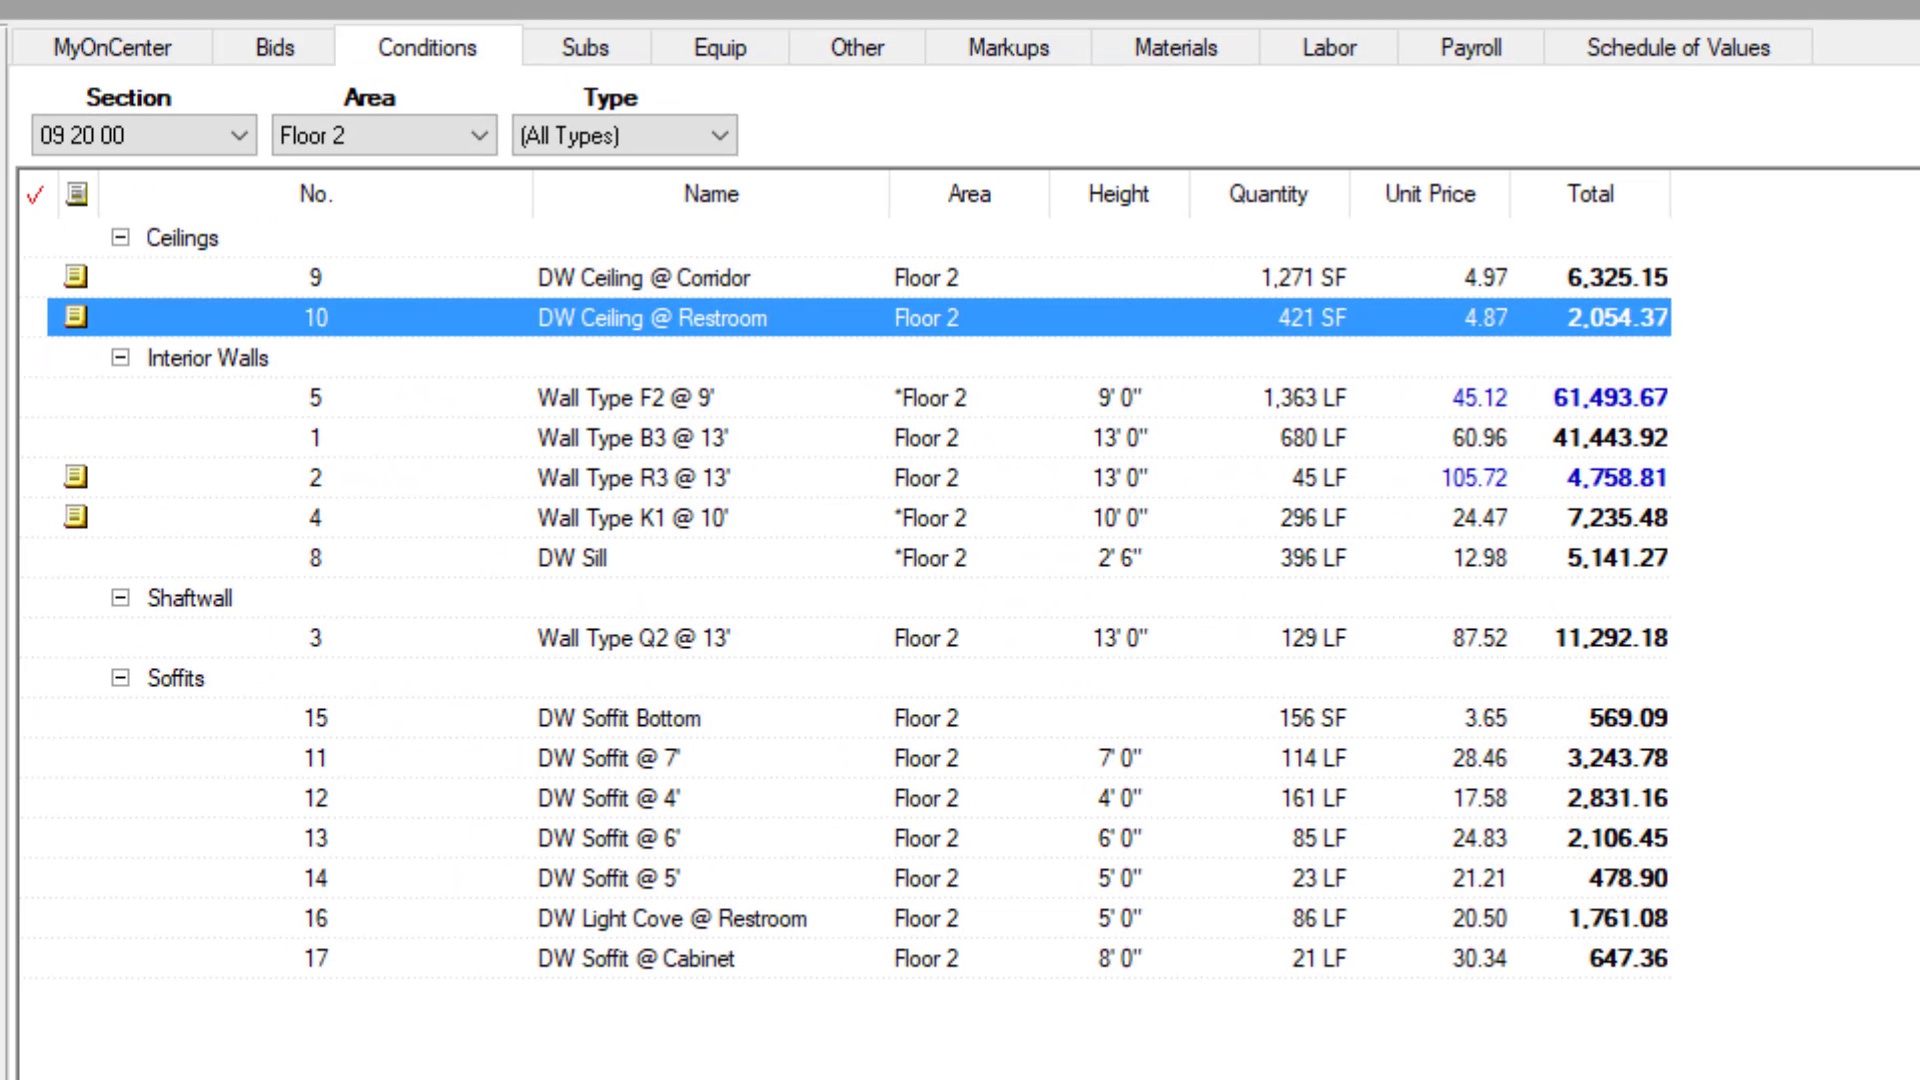Collapse the Interior Walls group
The width and height of the screenshot is (1920, 1080).
120,358
